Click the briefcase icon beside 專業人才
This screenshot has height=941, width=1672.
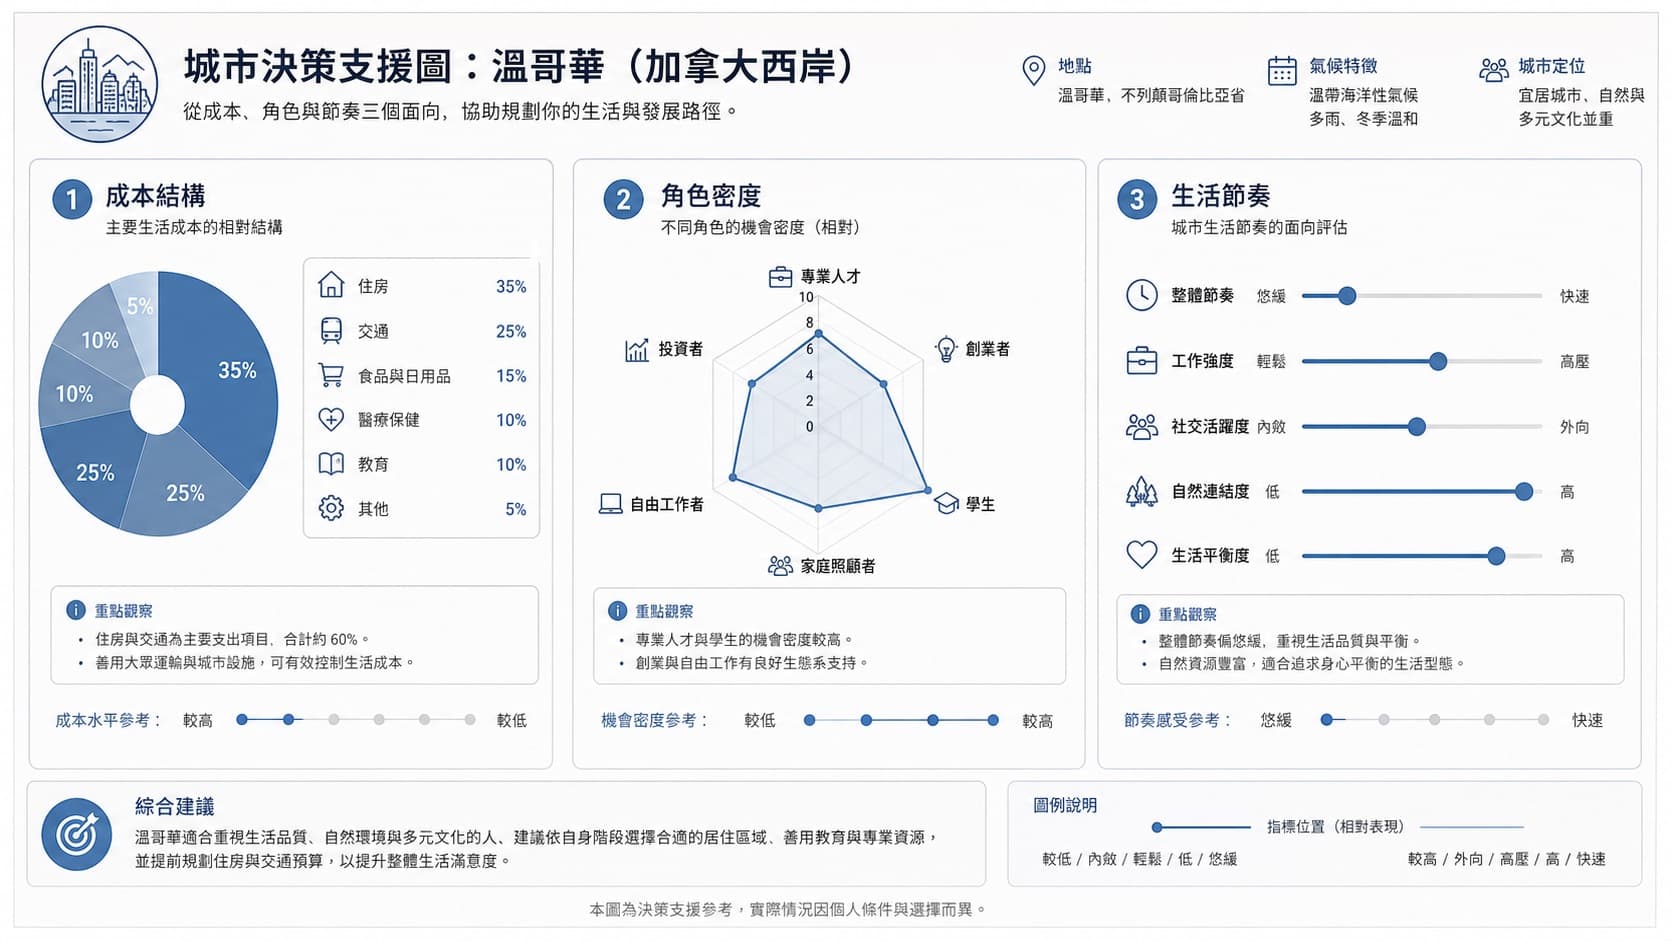click(780, 277)
